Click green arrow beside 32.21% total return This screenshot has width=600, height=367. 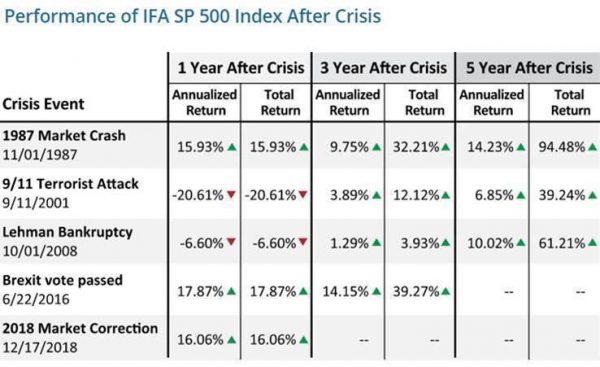point(445,147)
